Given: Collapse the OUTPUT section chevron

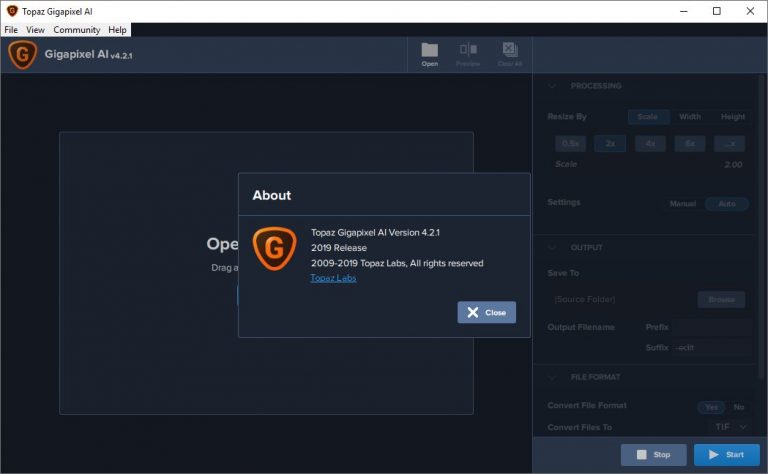Looking at the screenshot, I should pos(552,248).
